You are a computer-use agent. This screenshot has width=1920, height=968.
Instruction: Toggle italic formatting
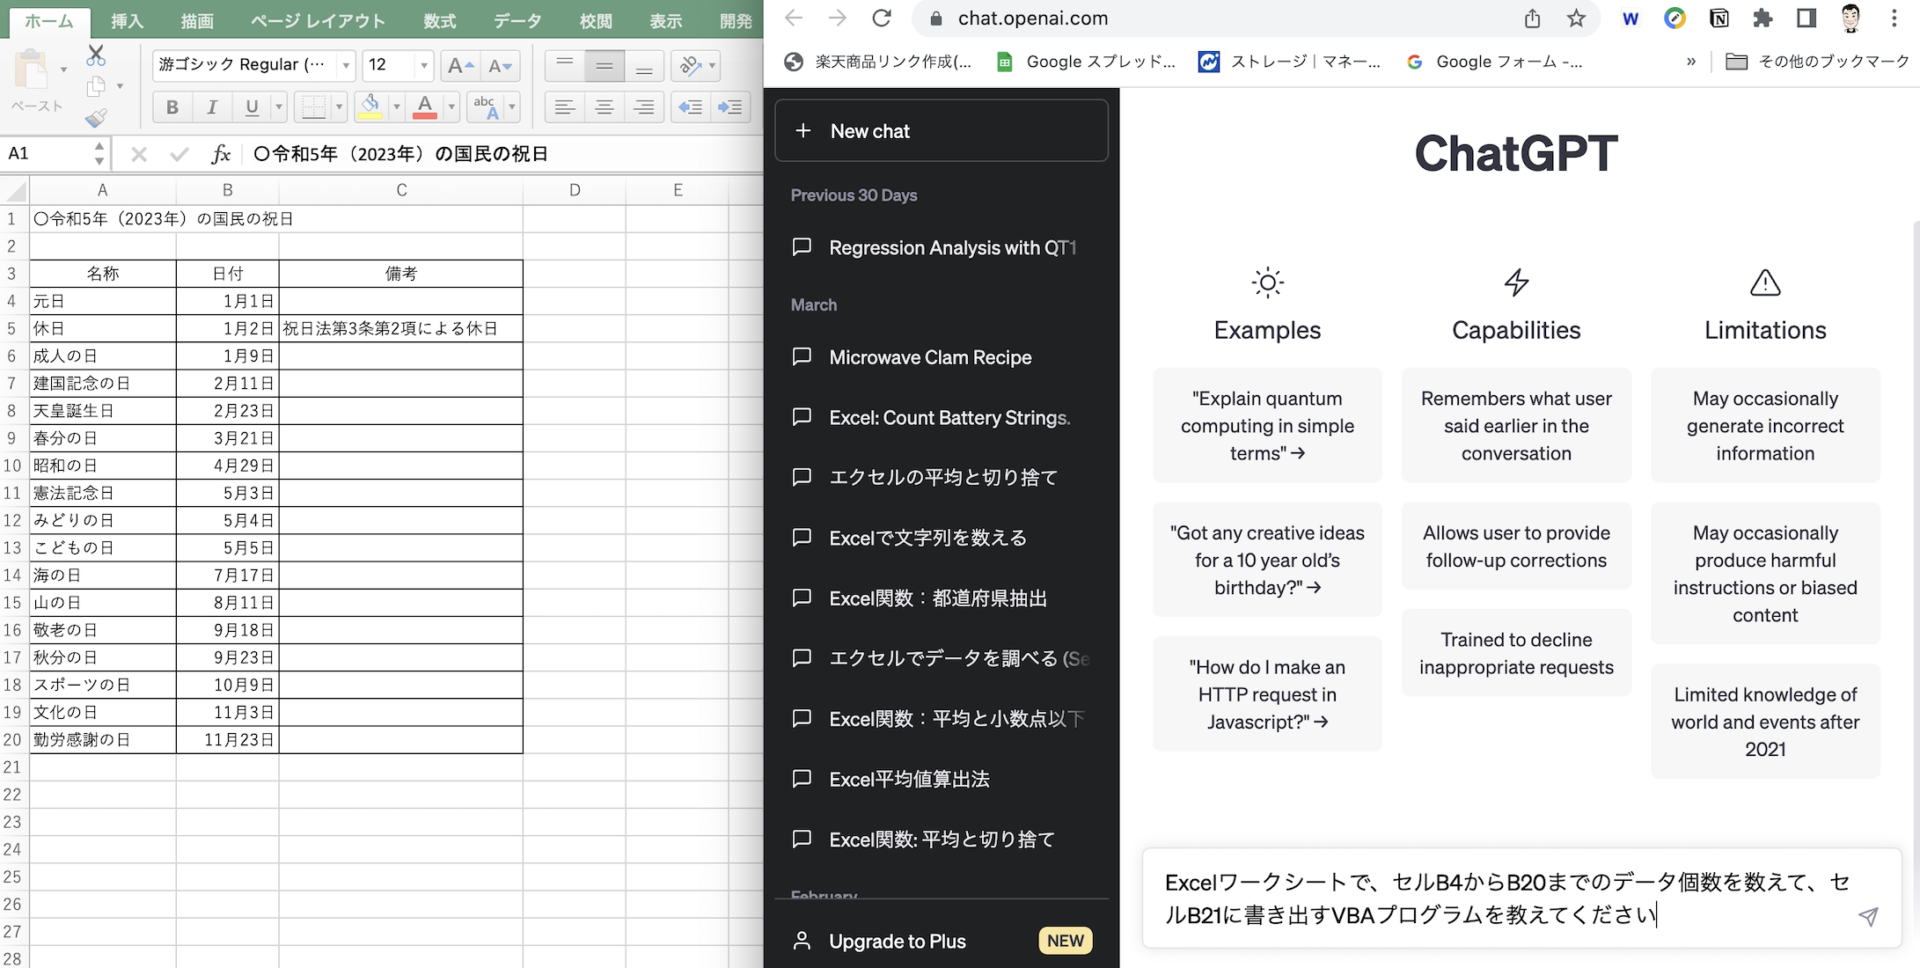(x=211, y=107)
